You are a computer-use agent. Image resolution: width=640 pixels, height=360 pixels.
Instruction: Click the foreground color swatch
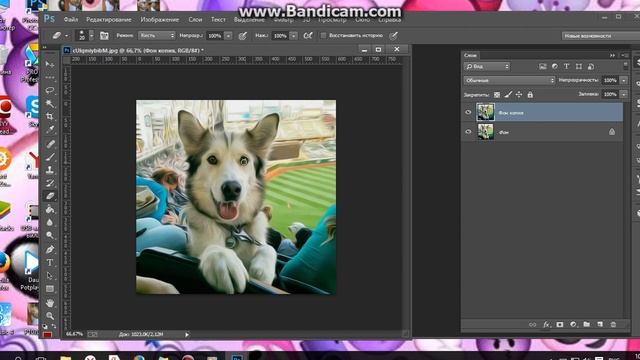click(x=47, y=335)
